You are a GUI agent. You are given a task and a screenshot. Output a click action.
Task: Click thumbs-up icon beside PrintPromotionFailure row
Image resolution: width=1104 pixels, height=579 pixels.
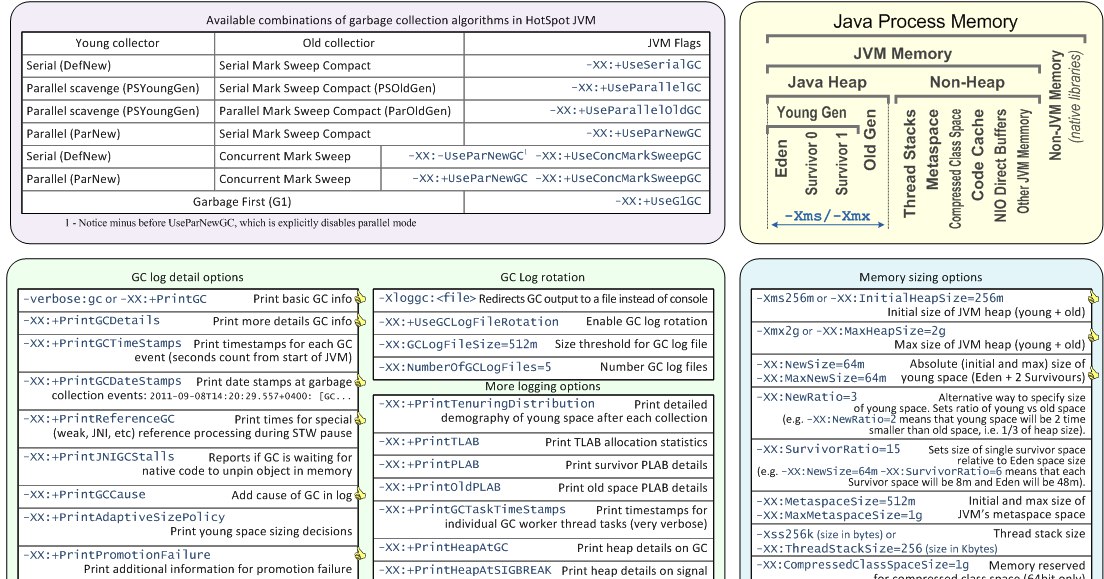click(x=360, y=555)
